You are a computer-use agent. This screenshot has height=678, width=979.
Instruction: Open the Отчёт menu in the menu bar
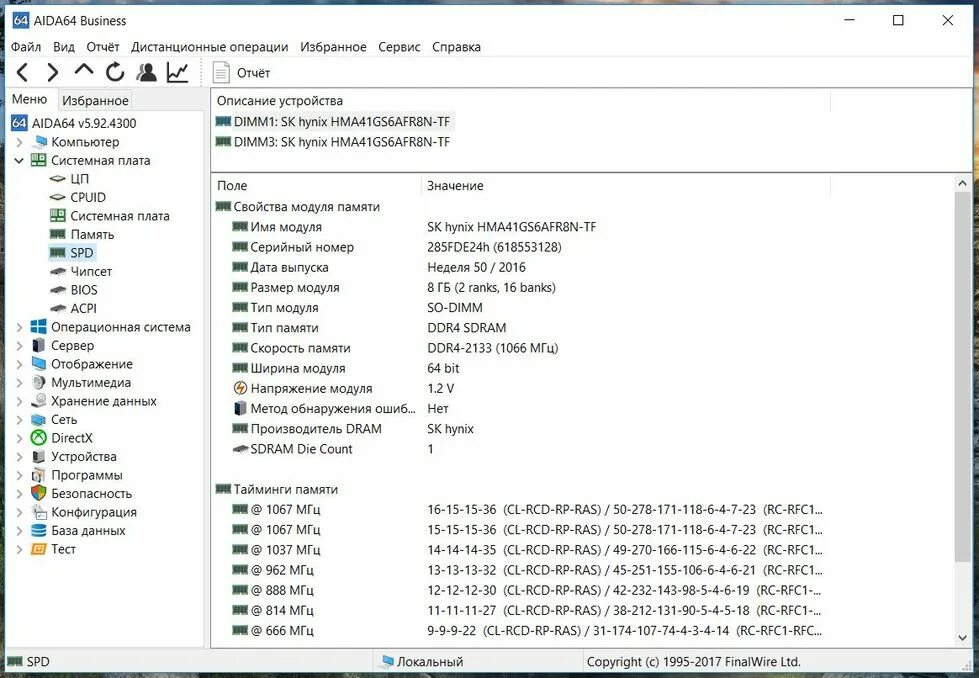click(x=103, y=47)
